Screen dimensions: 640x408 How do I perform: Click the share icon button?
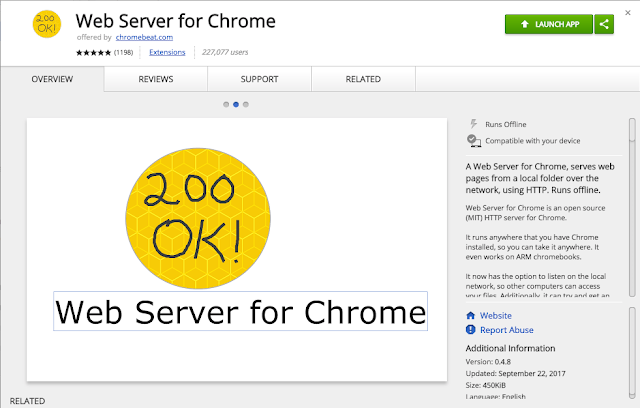(604, 24)
